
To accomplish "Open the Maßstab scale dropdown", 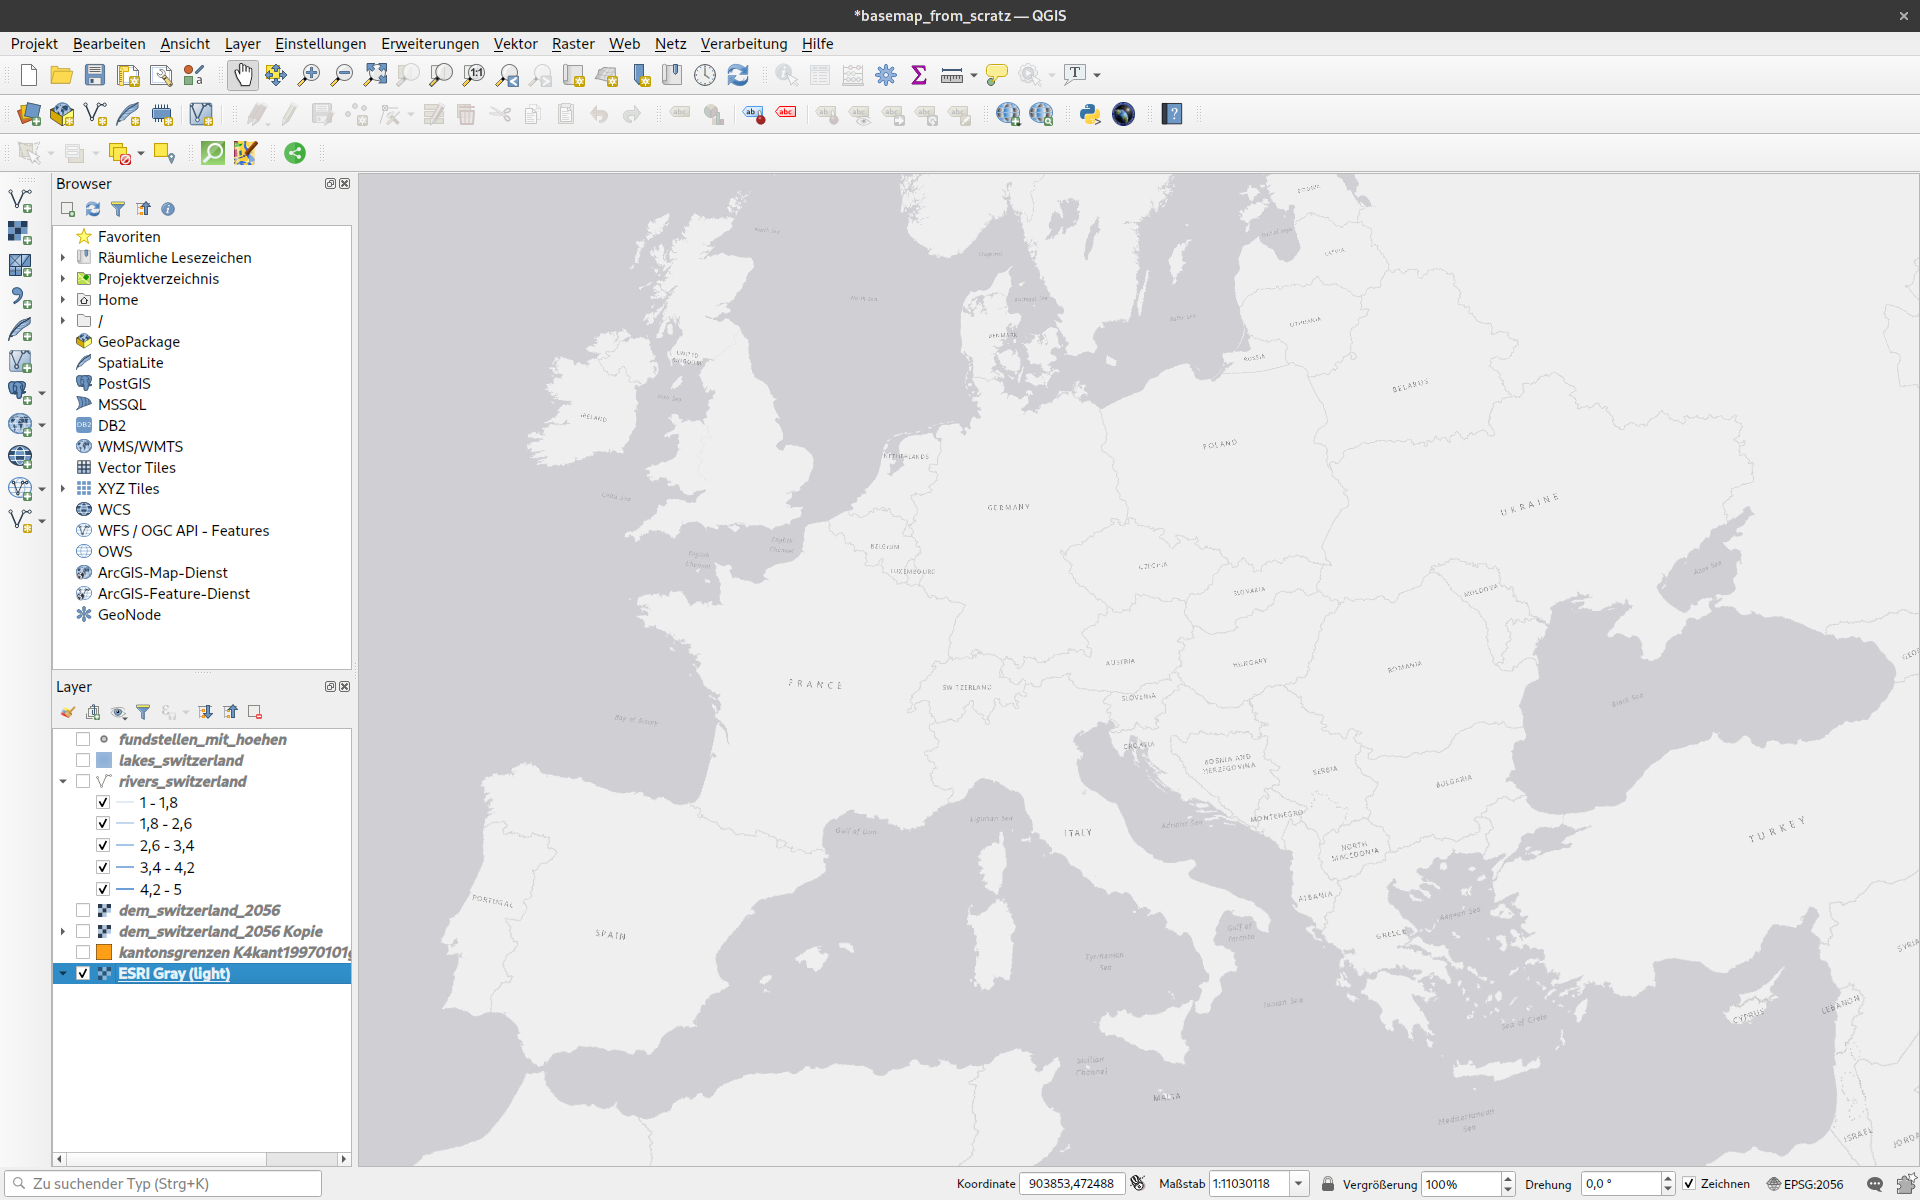I will point(1298,1183).
